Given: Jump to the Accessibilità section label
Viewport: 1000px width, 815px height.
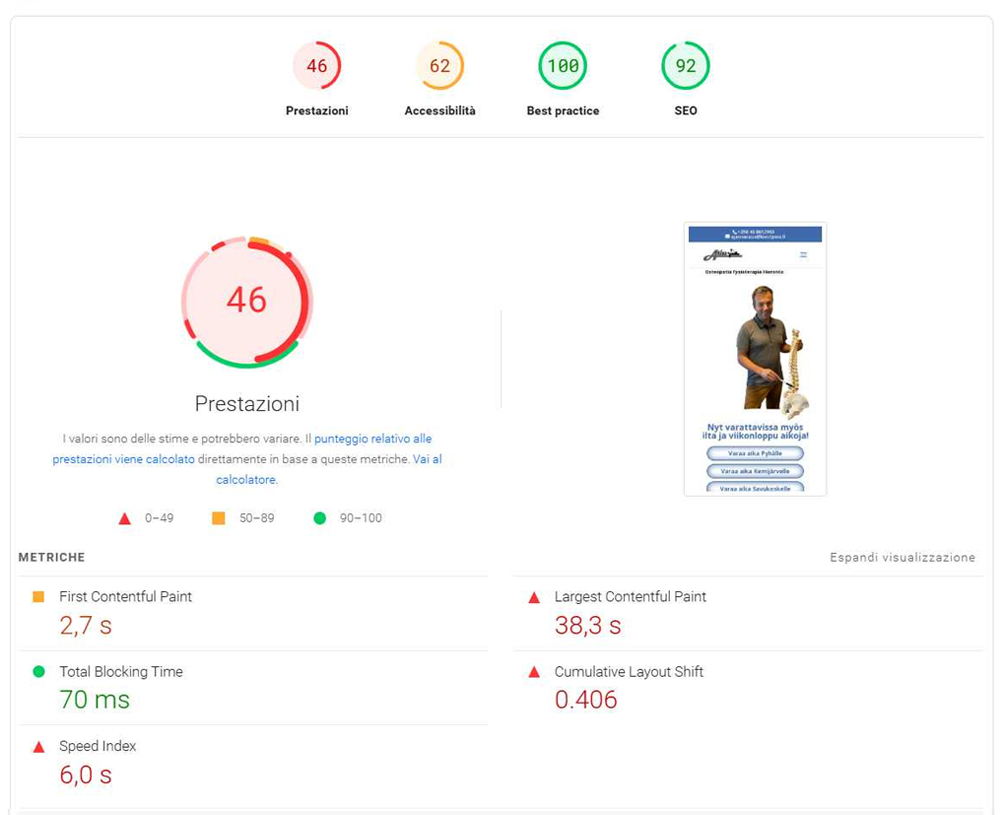Looking at the screenshot, I should (x=440, y=111).
